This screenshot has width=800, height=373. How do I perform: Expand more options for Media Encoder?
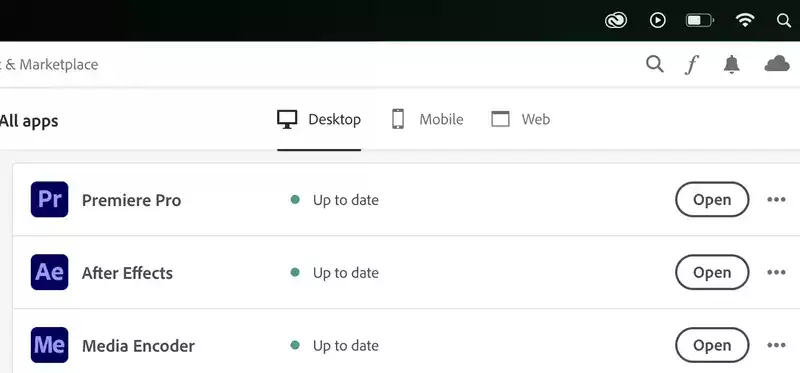[x=776, y=345]
